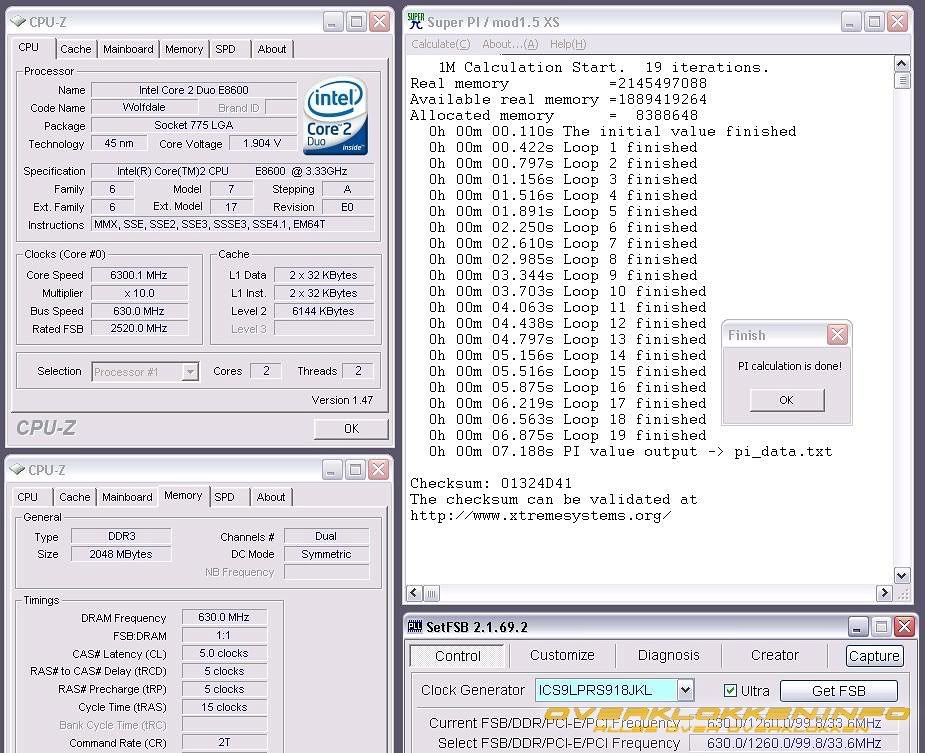Open the Creator tab in SetFSB
The height and width of the screenshot is (753, 925).
click(x=775, y=655)
